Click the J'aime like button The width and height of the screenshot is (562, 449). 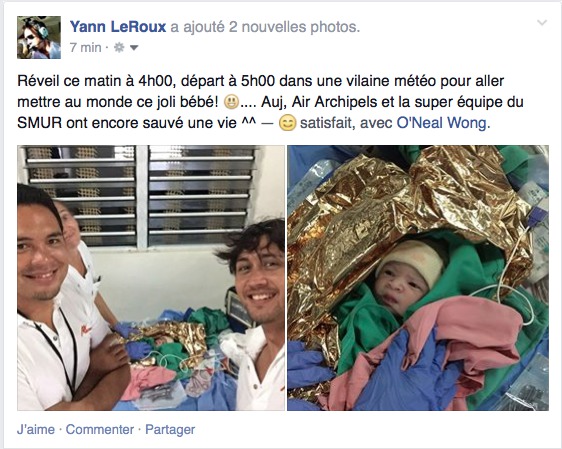coord(36,429)
